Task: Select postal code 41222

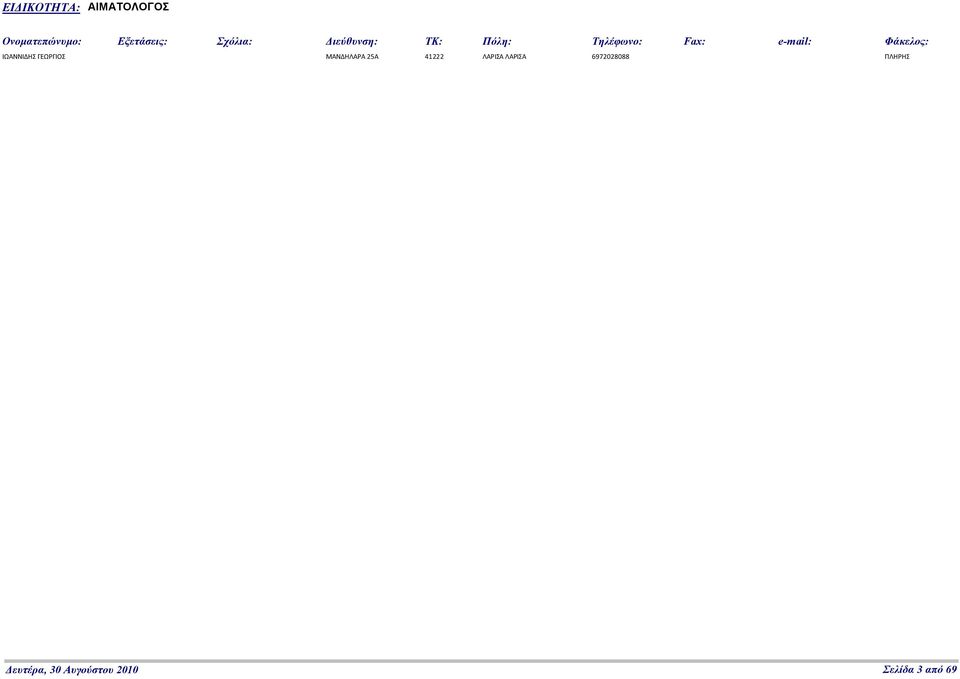Action: pos(434,56)
